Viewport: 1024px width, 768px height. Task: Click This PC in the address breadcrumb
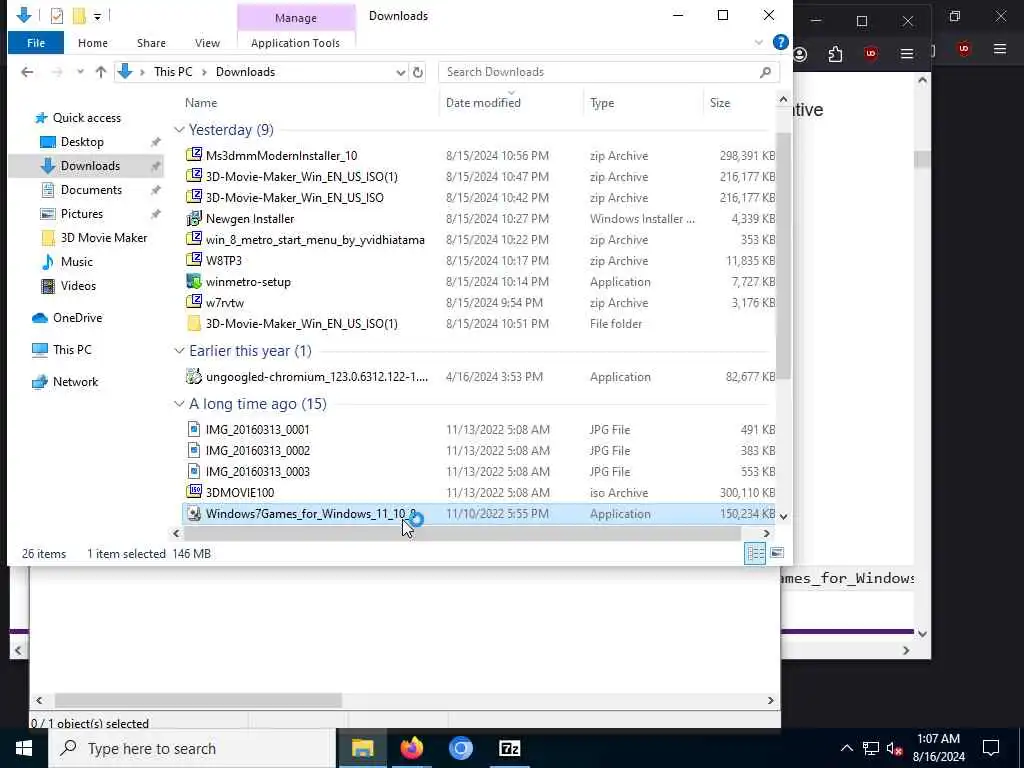tap(173, 72)
